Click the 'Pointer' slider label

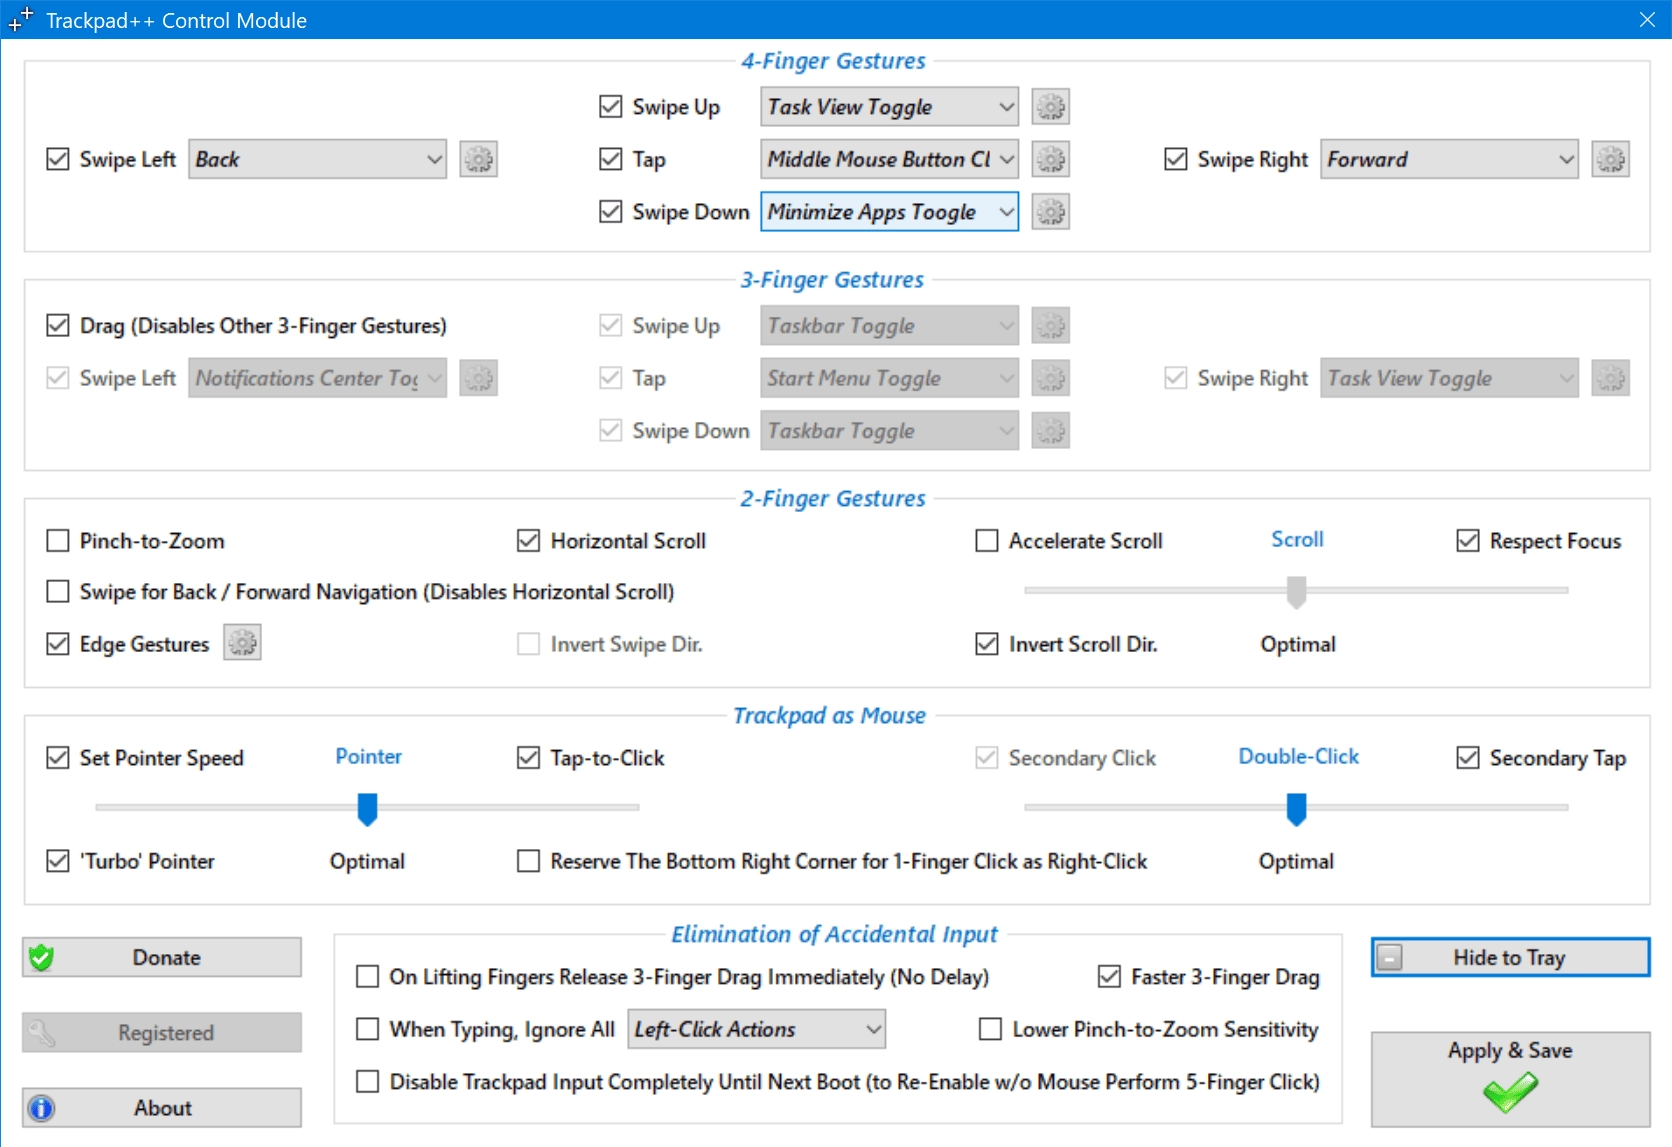click(368, 756)
